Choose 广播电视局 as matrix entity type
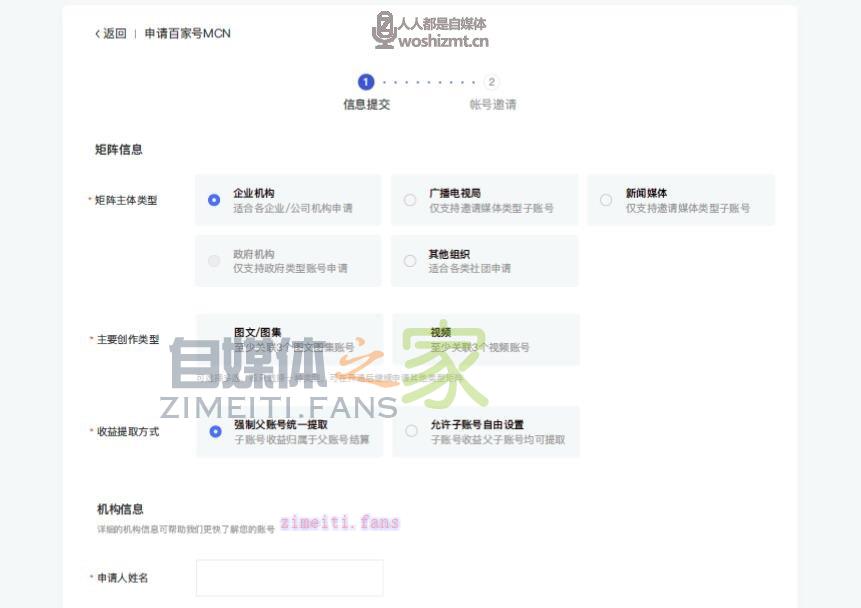Image resolution: width=861 pixels, height=608 pixels. pyautogui.click(x=410, y=200)
